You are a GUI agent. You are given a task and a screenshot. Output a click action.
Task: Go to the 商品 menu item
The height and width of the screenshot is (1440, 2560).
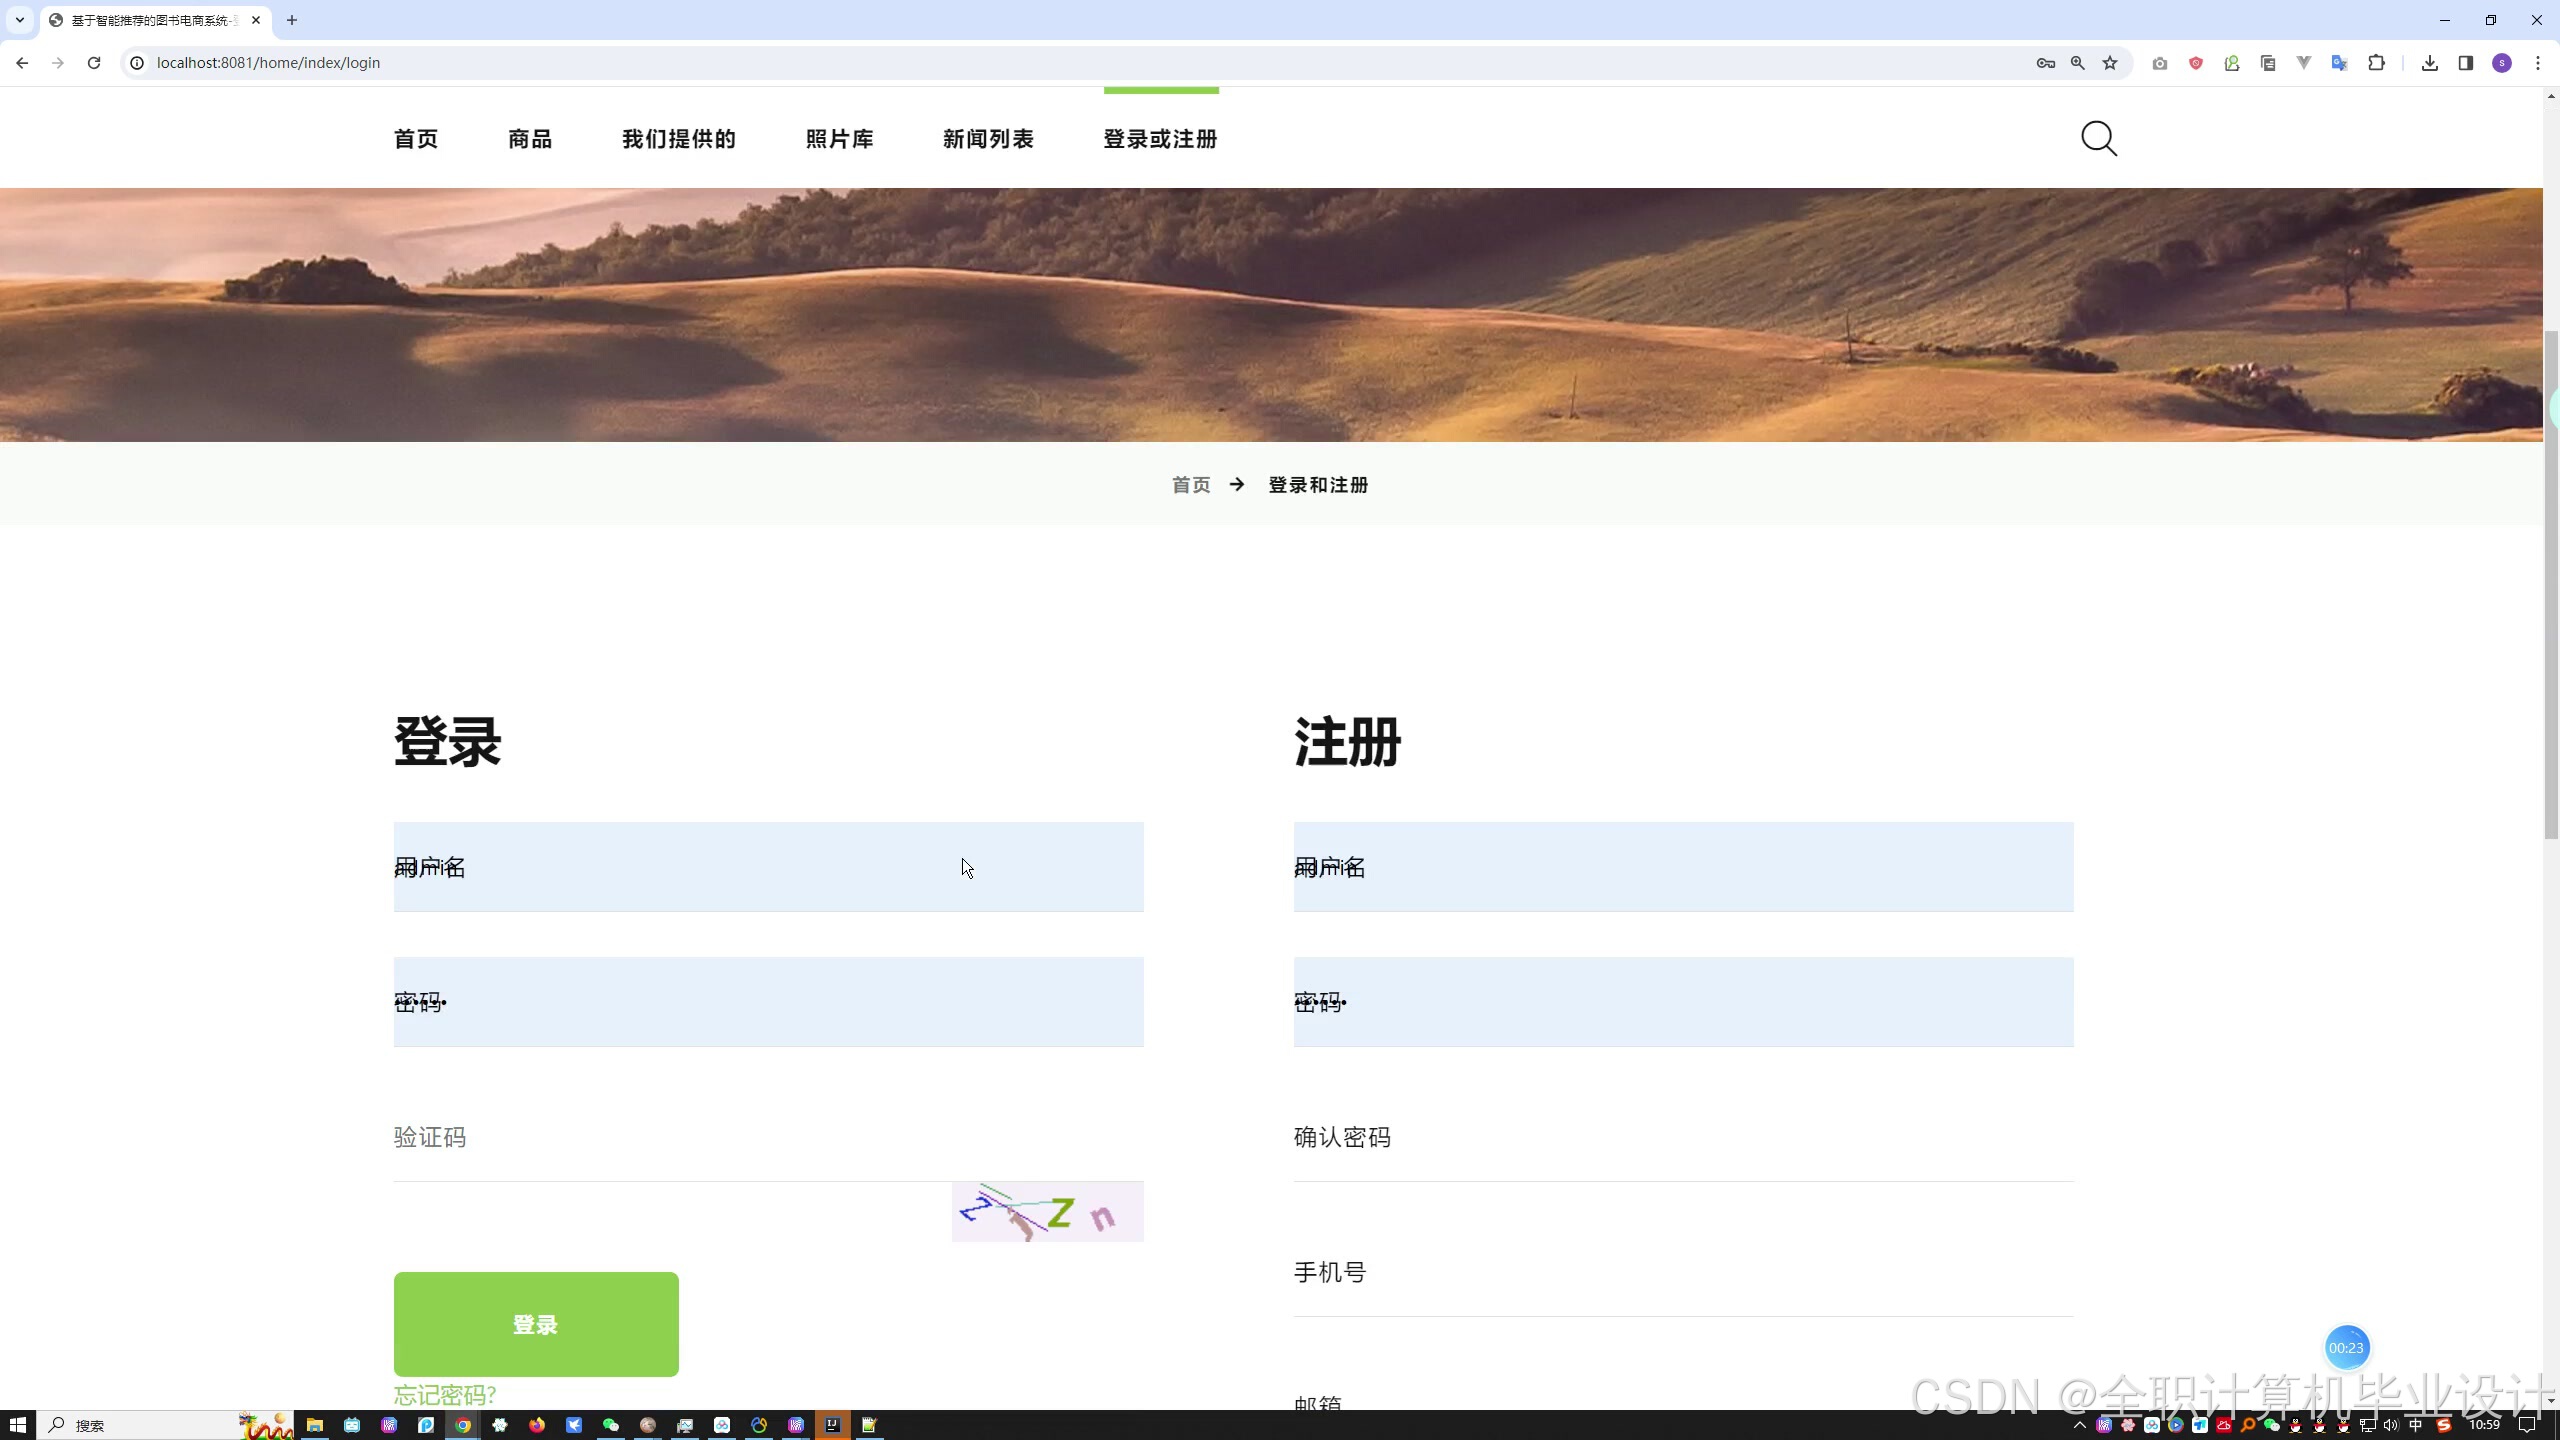coord(530,139)
